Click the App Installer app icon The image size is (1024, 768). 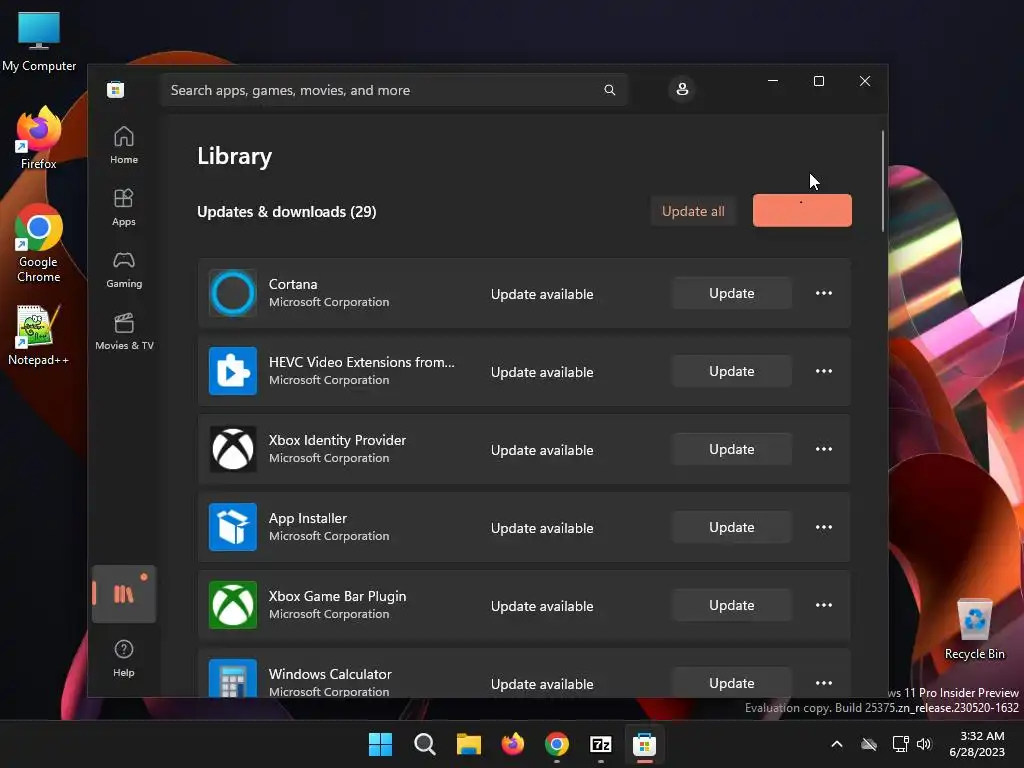[x=232, y=527]
